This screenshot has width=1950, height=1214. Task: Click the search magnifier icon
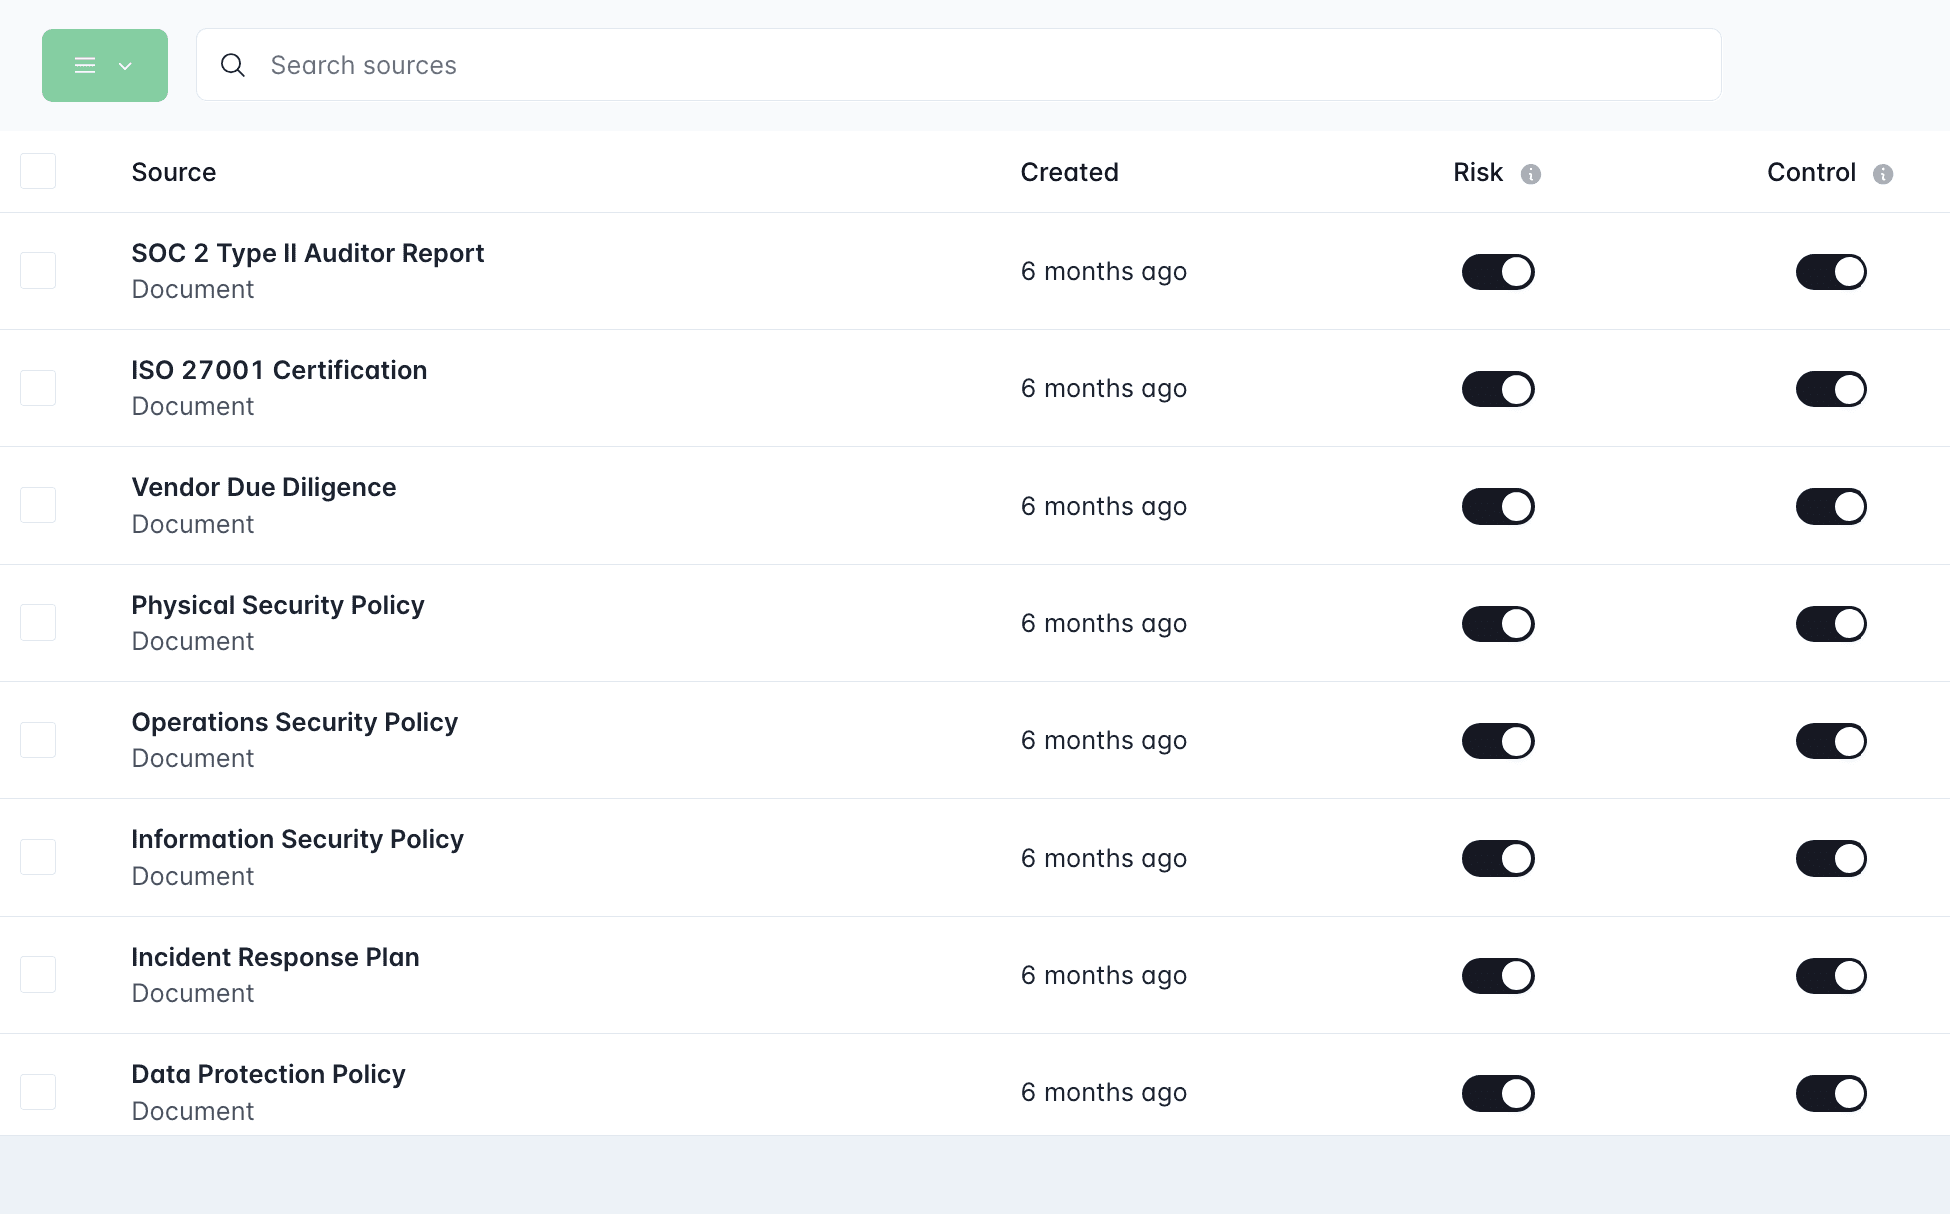(233, 65)
